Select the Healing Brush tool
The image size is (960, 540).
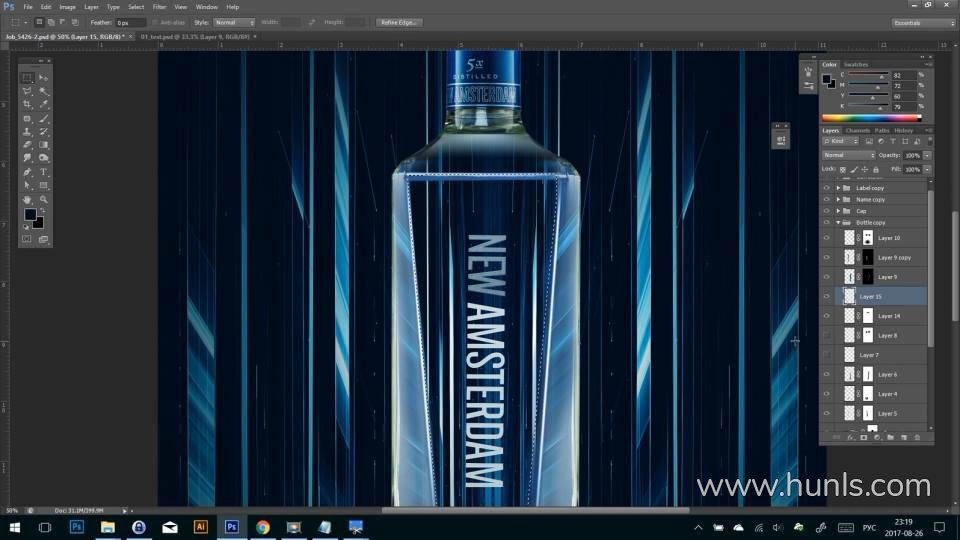27,119
